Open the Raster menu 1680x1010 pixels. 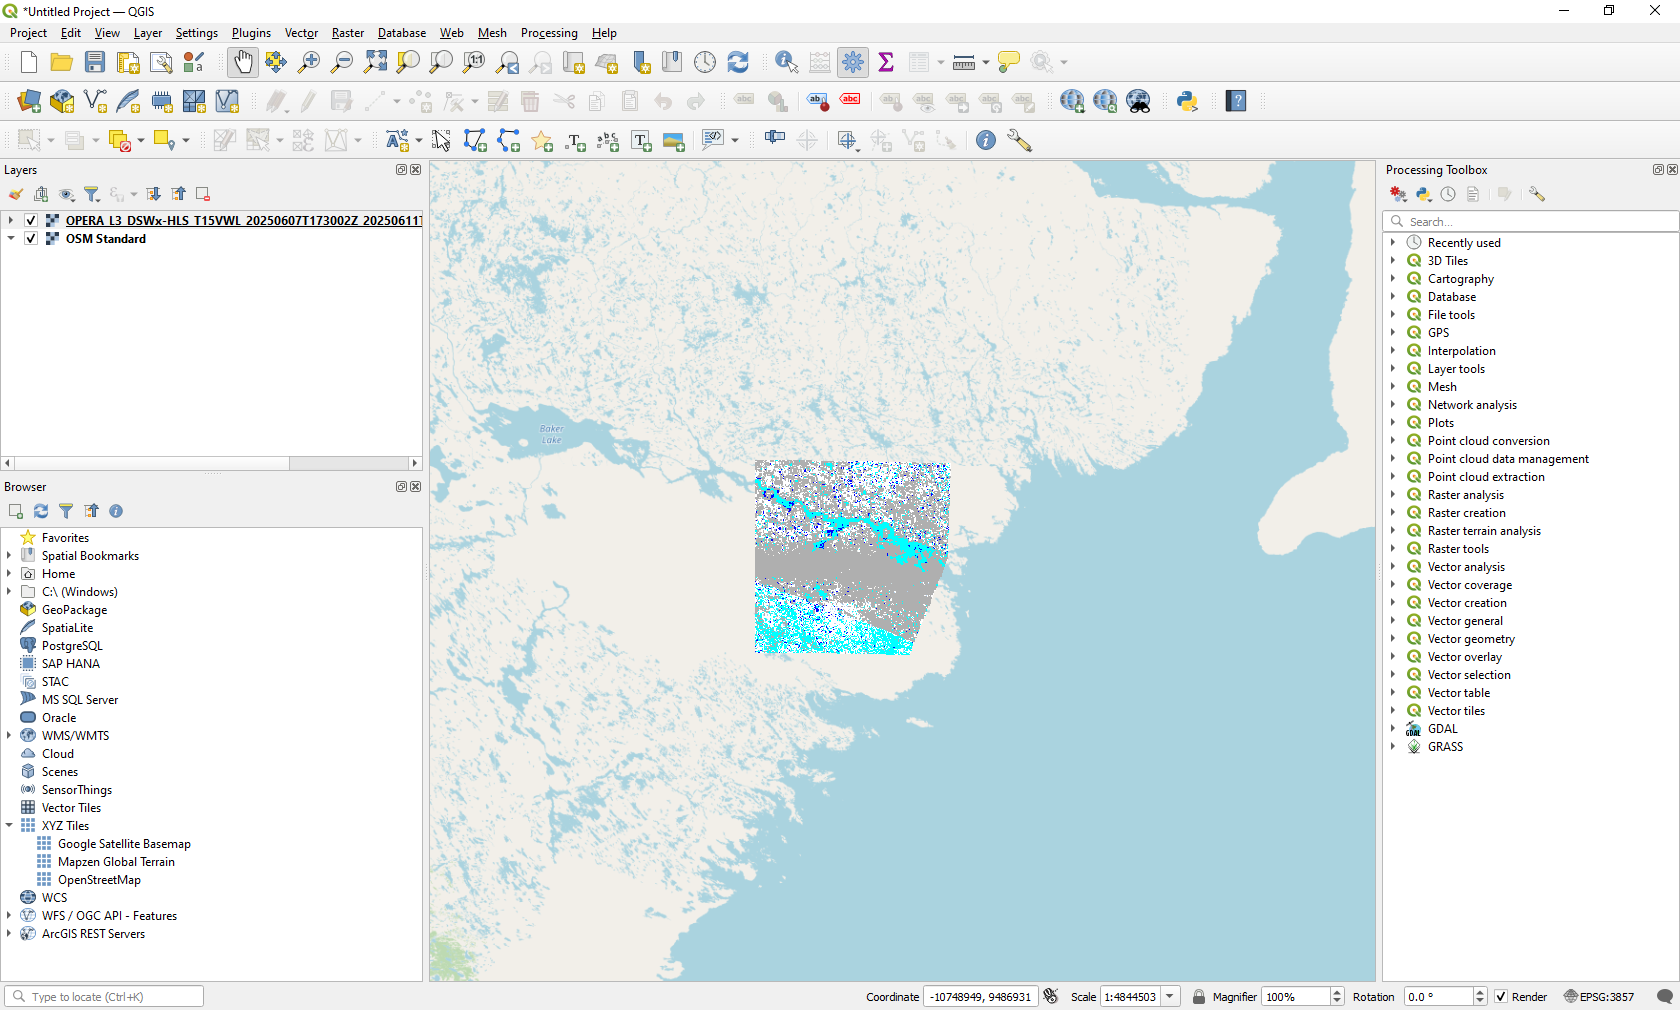(x=347, y=33)
